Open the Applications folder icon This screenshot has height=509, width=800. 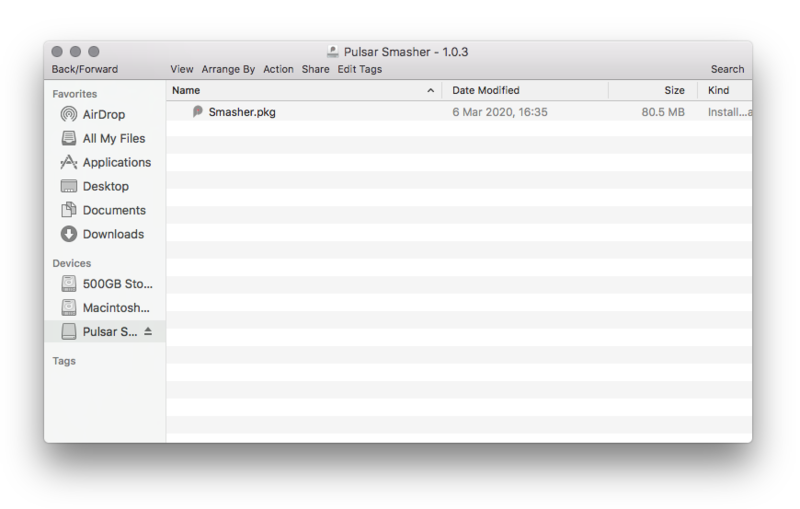tap(68, 162)
